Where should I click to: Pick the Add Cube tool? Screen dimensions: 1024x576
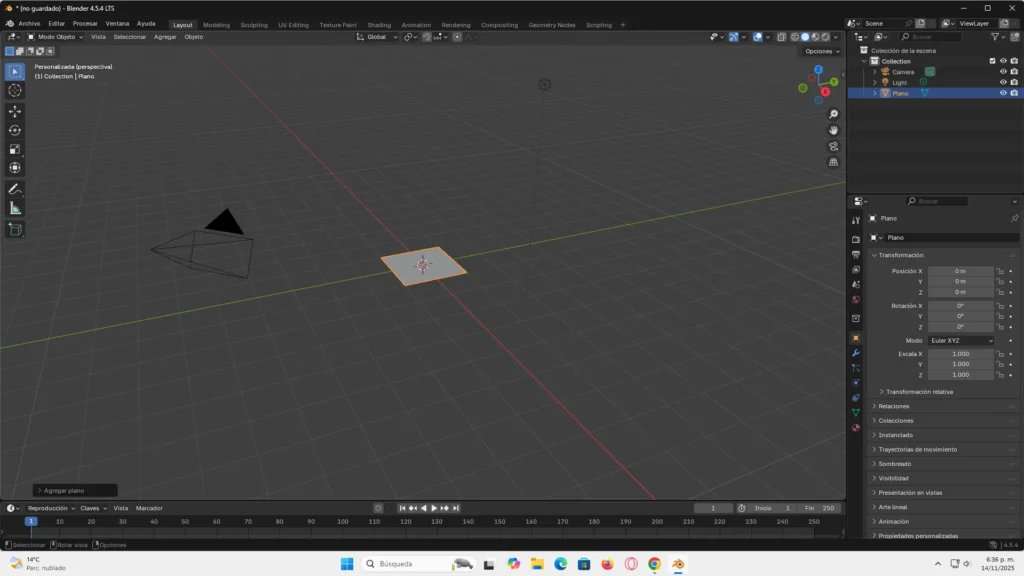click(15, 229)
